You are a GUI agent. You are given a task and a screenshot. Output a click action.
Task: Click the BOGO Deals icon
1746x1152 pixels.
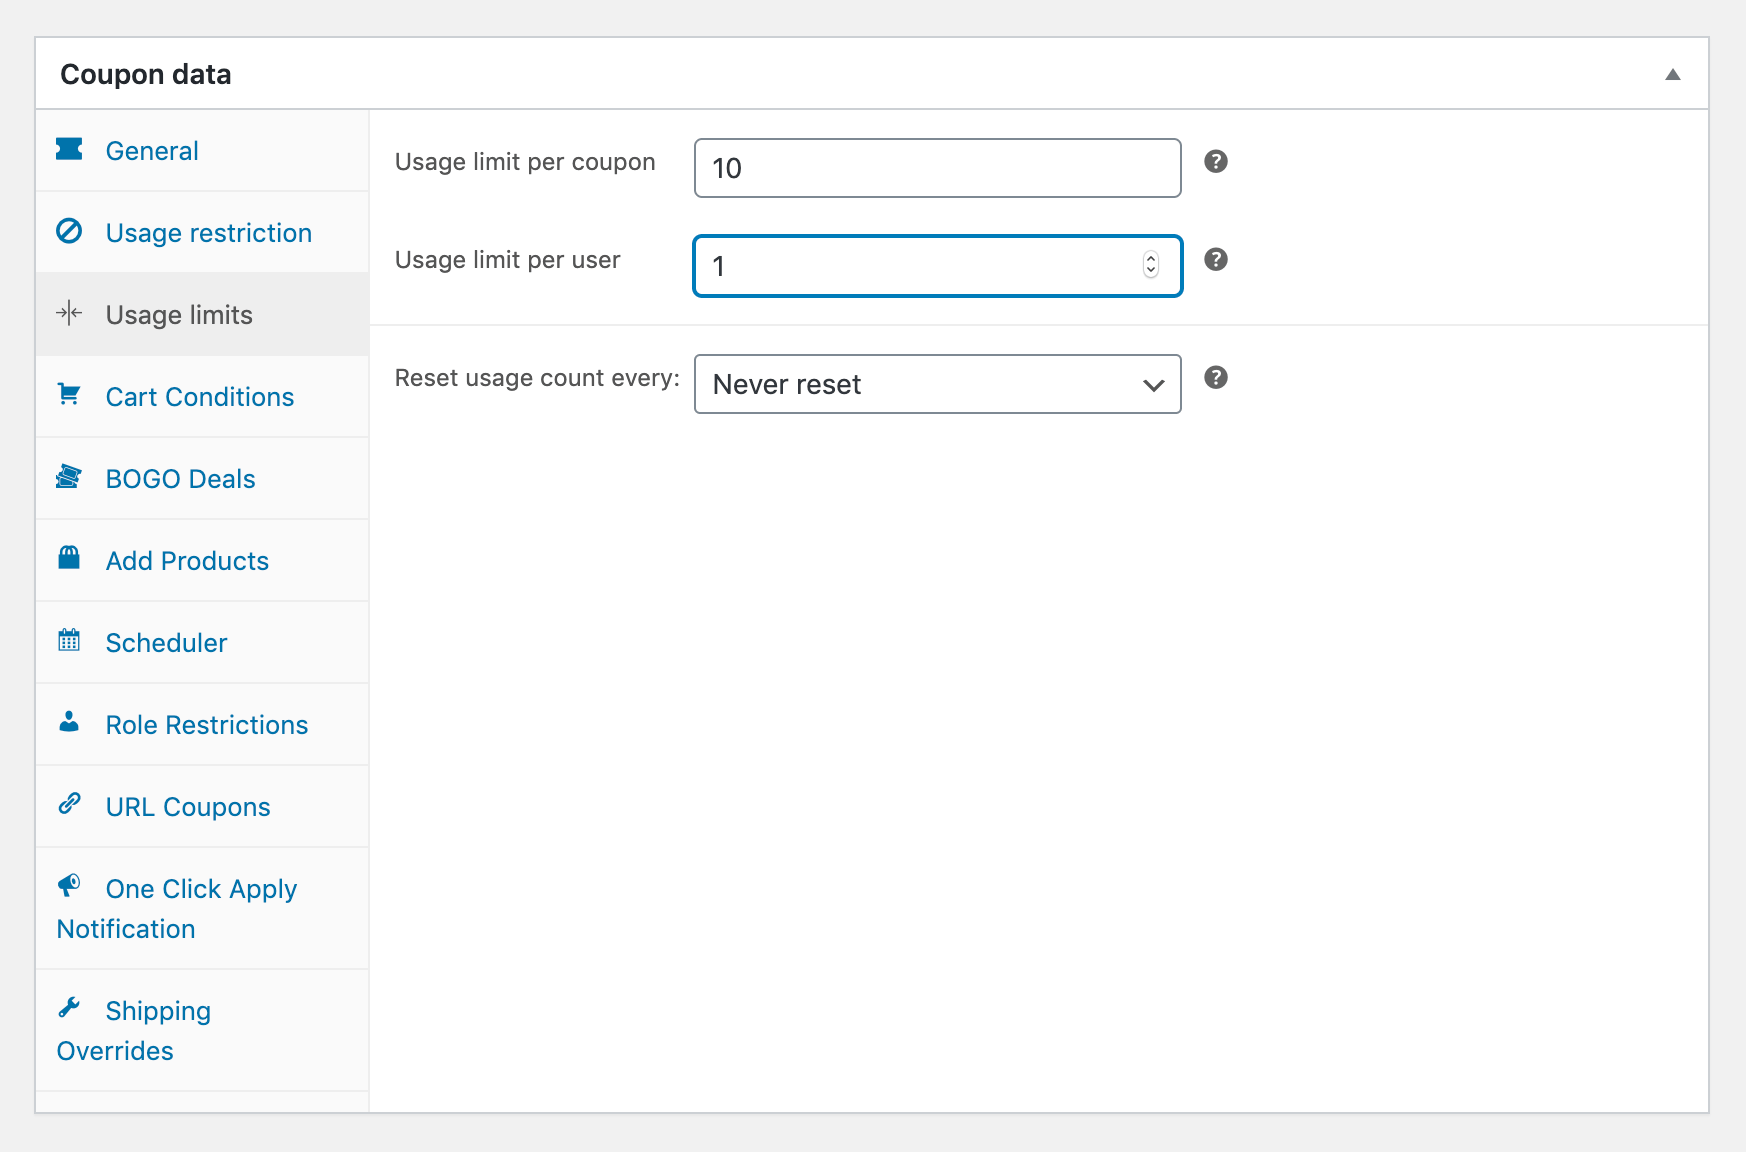coord(69,476)
